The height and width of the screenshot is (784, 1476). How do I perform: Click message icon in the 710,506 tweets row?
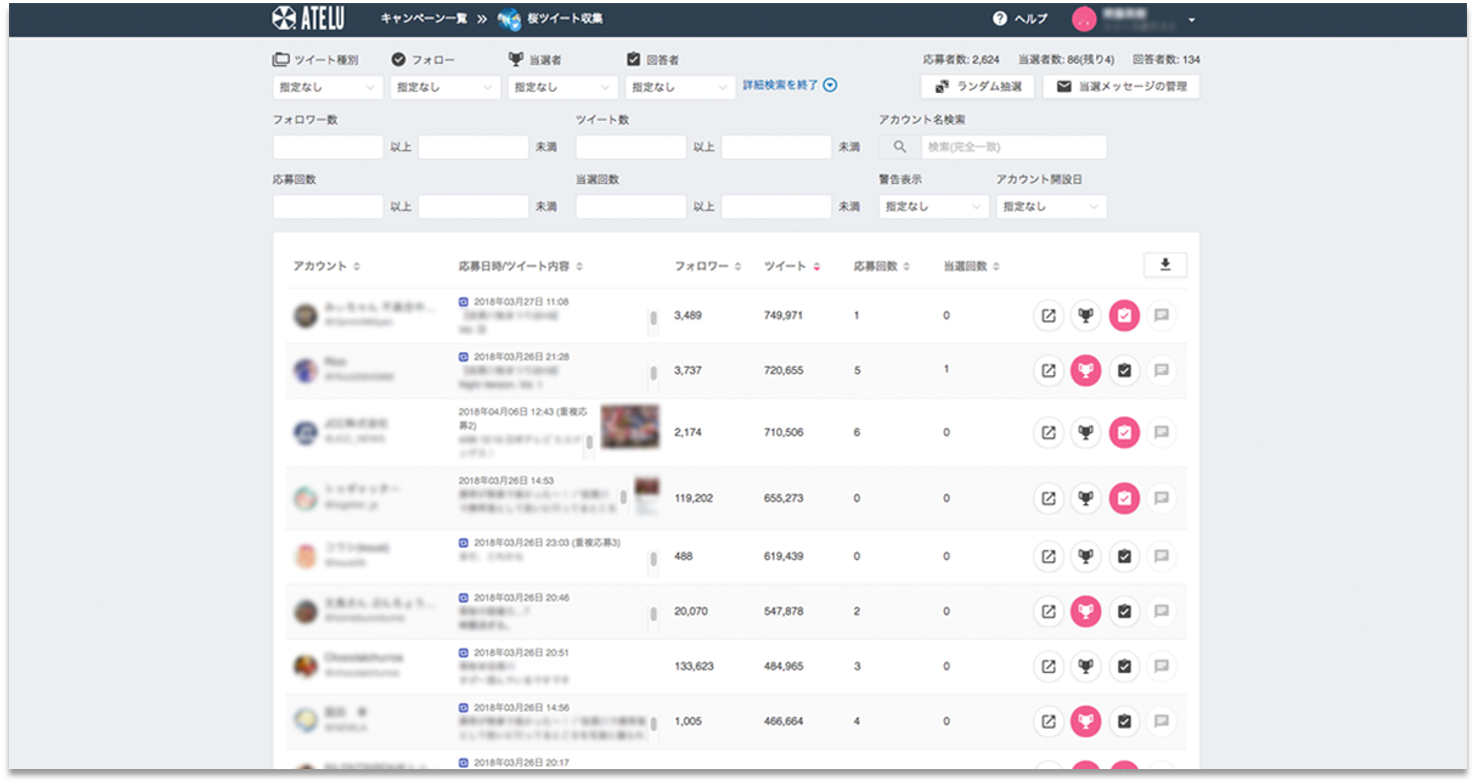[1162, 433]
